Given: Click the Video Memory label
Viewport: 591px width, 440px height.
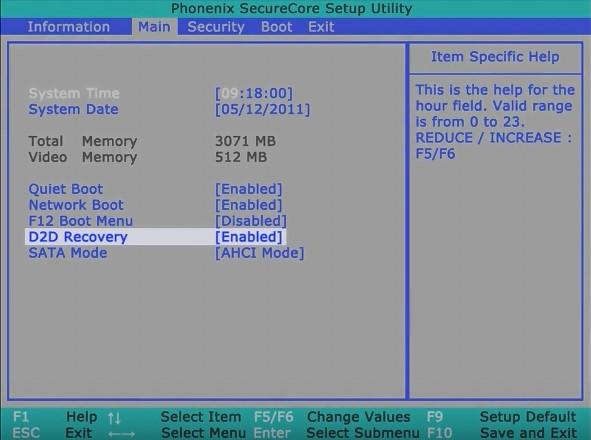Looking at the screenshot, I should coord(83,157).
